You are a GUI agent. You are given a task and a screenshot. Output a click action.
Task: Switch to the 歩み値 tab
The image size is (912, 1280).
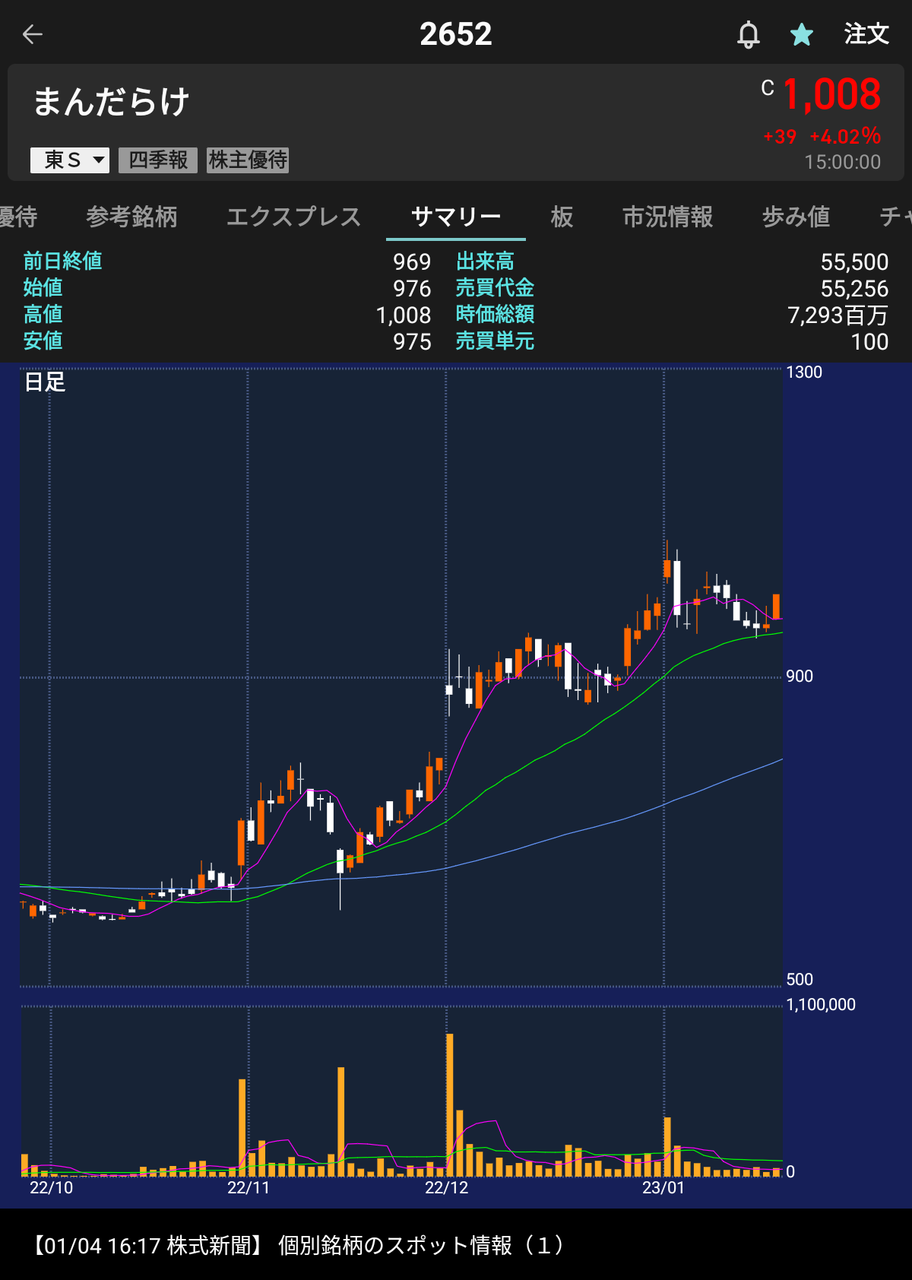[x=796, y=217]
